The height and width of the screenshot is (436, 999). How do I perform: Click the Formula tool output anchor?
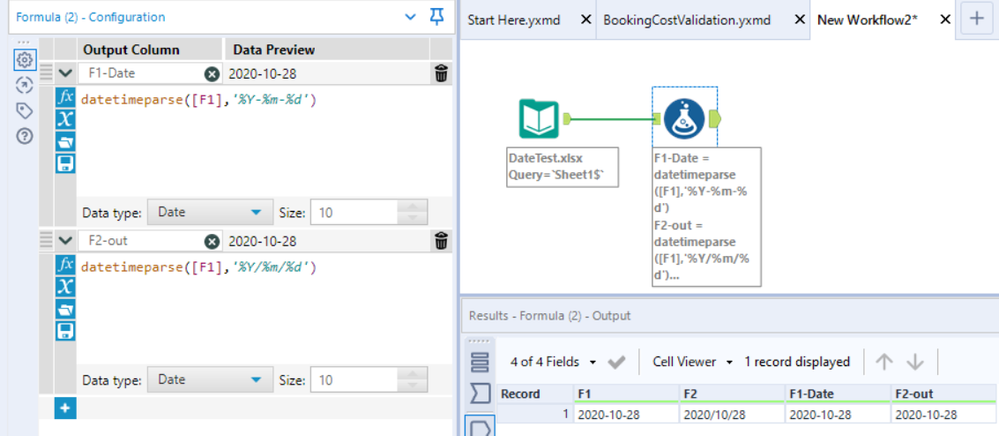[714, 119]
